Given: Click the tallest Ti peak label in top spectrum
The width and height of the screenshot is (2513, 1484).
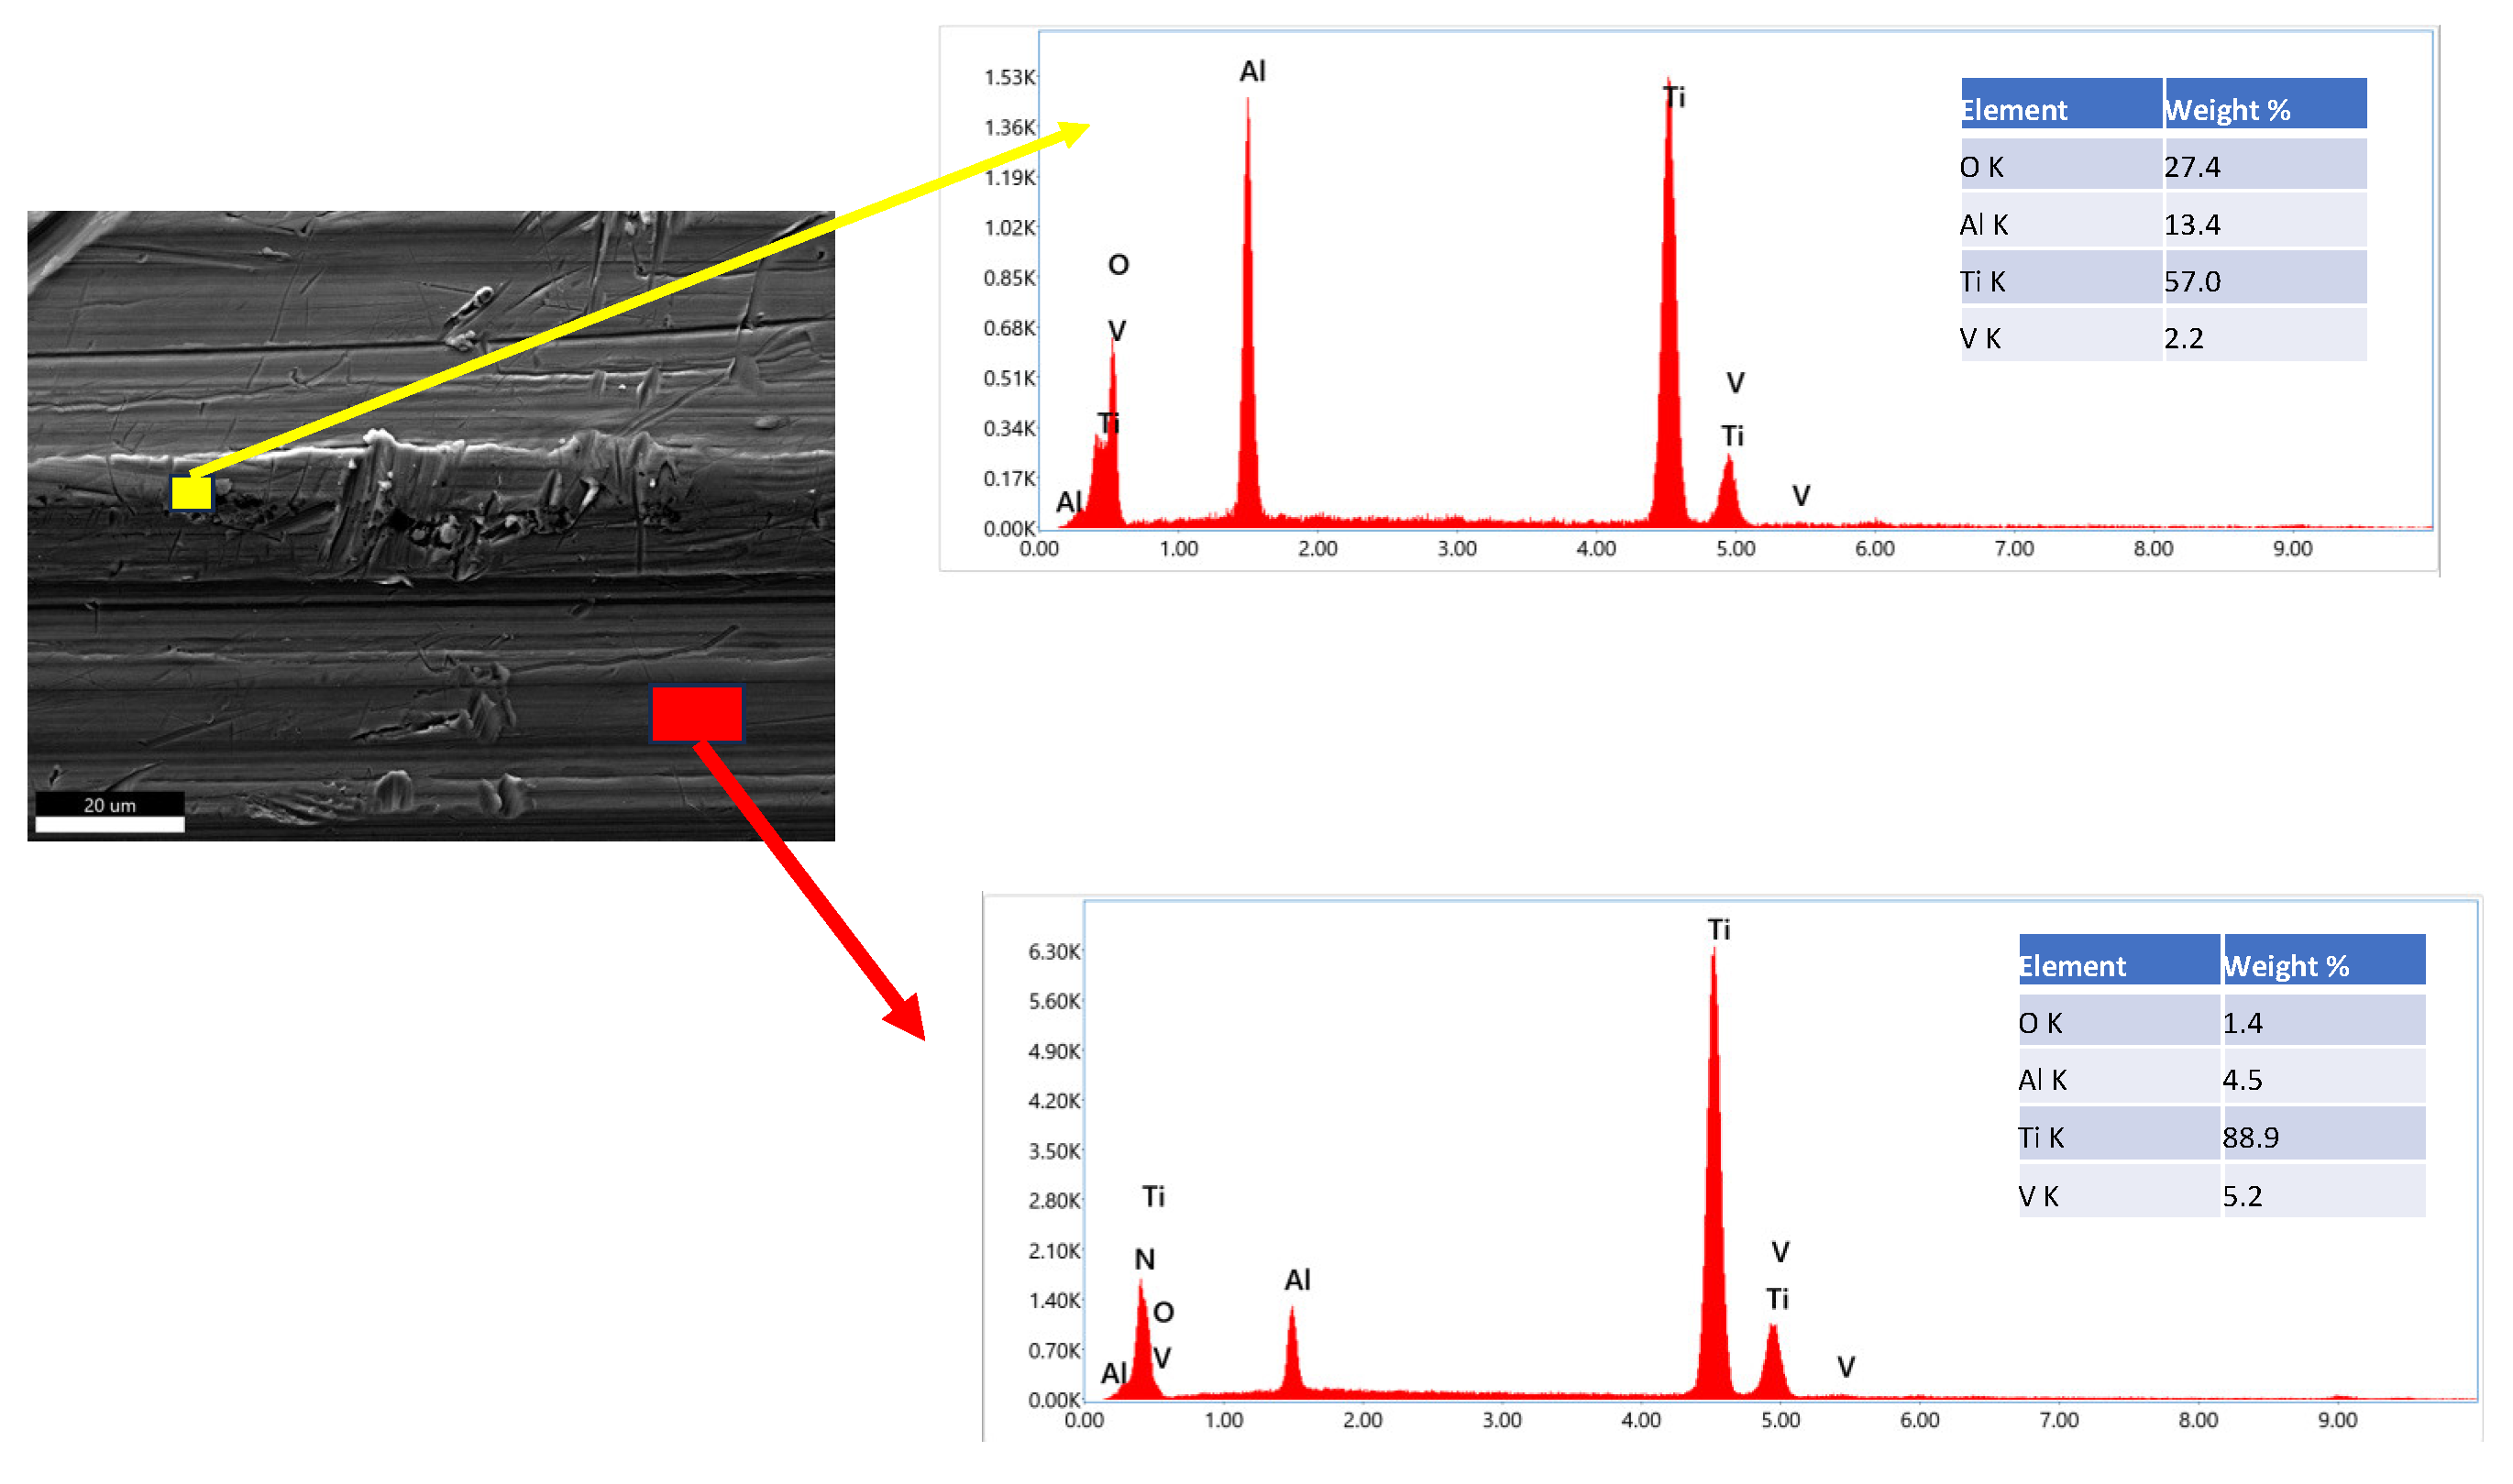Looking at the screenshot, I should click(1673, 98).
